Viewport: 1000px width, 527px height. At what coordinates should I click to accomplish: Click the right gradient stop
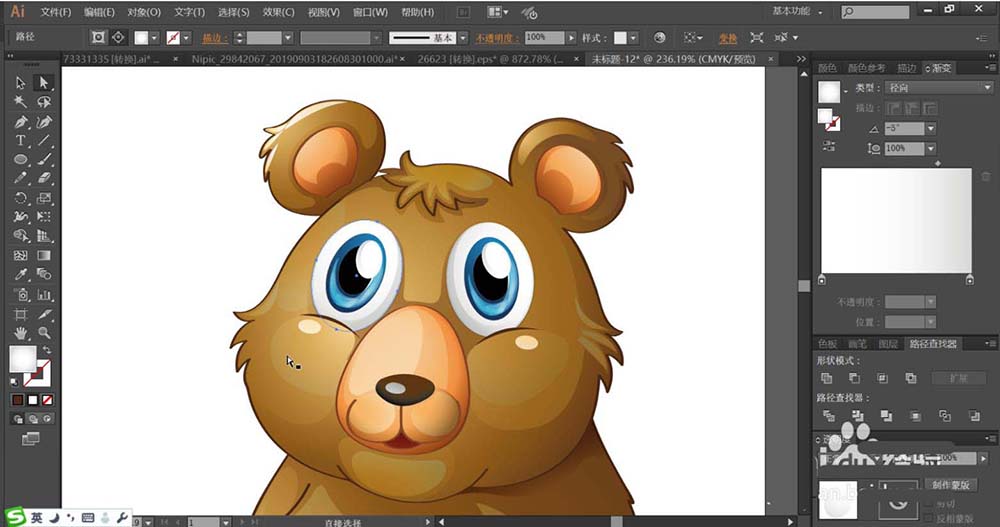pos(969,280)
